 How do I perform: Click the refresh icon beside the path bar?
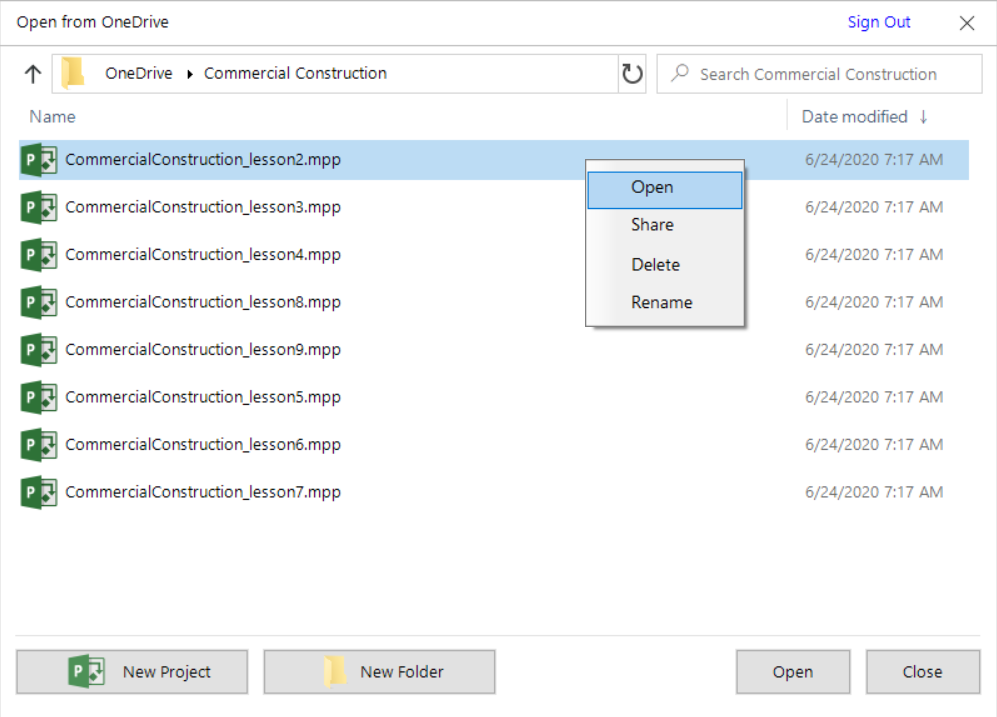point(632,74)
